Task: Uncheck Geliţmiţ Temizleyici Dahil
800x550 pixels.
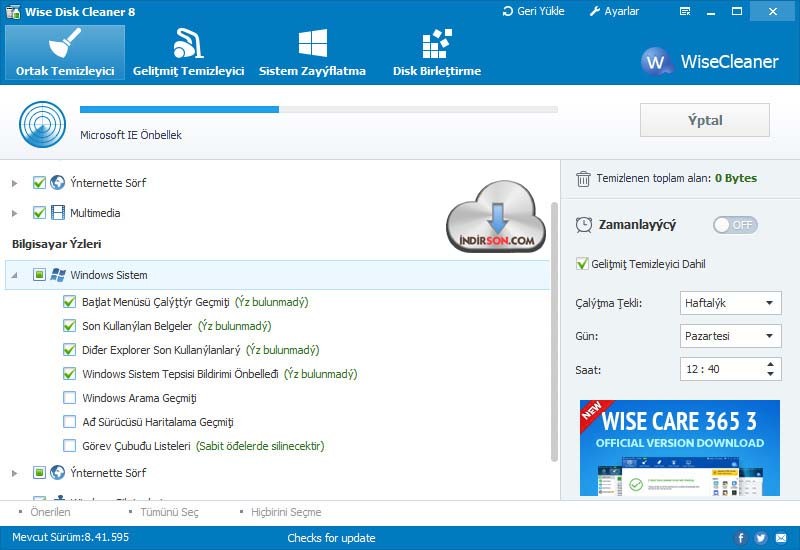Action: (582, 264)
